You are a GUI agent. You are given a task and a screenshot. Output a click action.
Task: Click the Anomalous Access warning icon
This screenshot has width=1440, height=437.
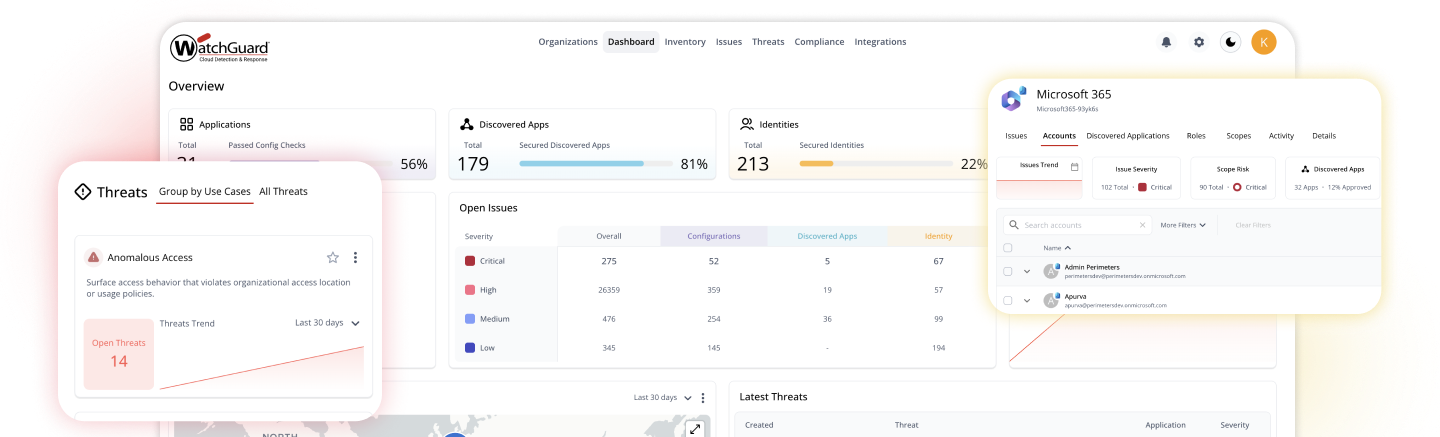pos(93,257)
